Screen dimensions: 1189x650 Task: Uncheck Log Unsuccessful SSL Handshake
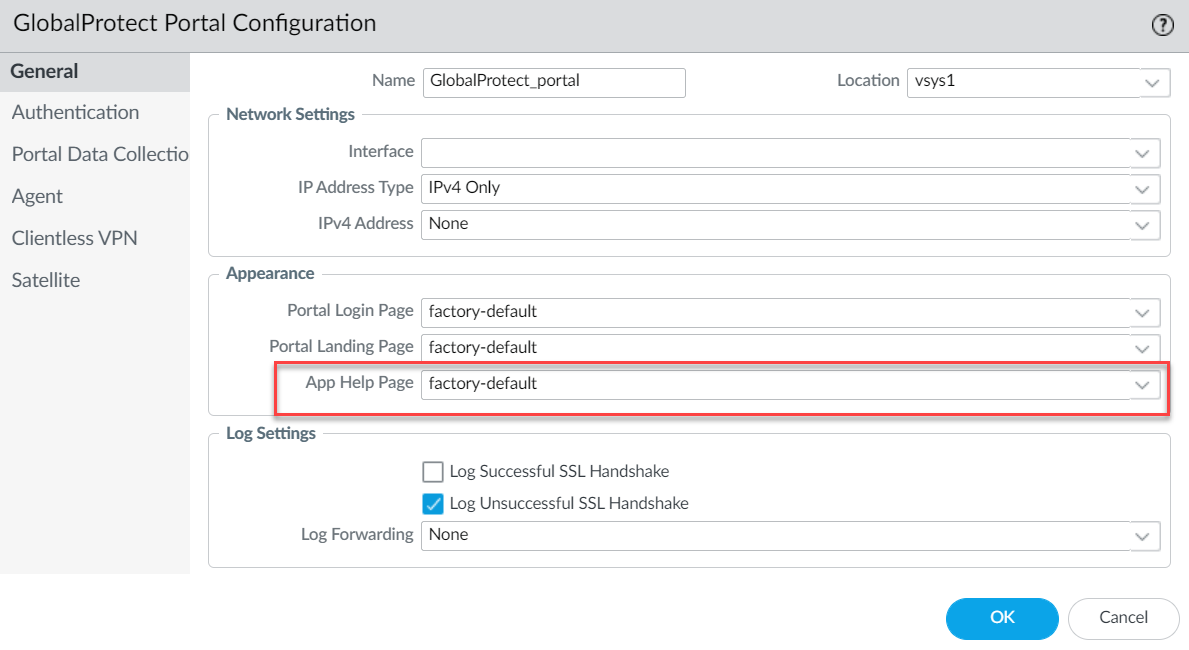pos(433,503)
